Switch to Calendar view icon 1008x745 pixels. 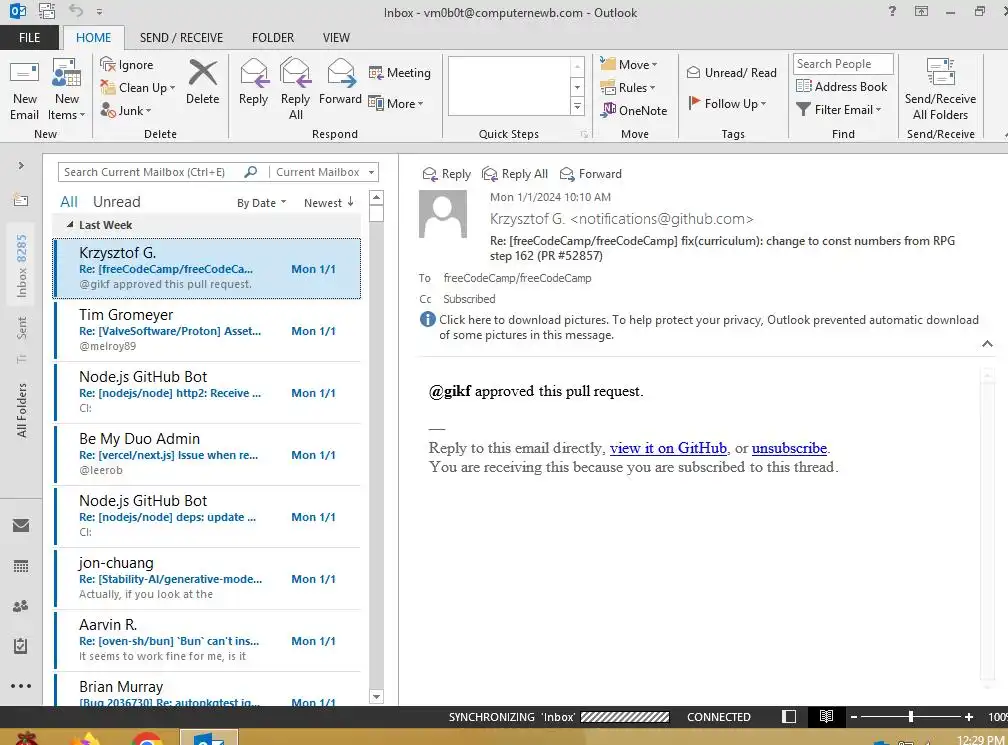[21, 566]
